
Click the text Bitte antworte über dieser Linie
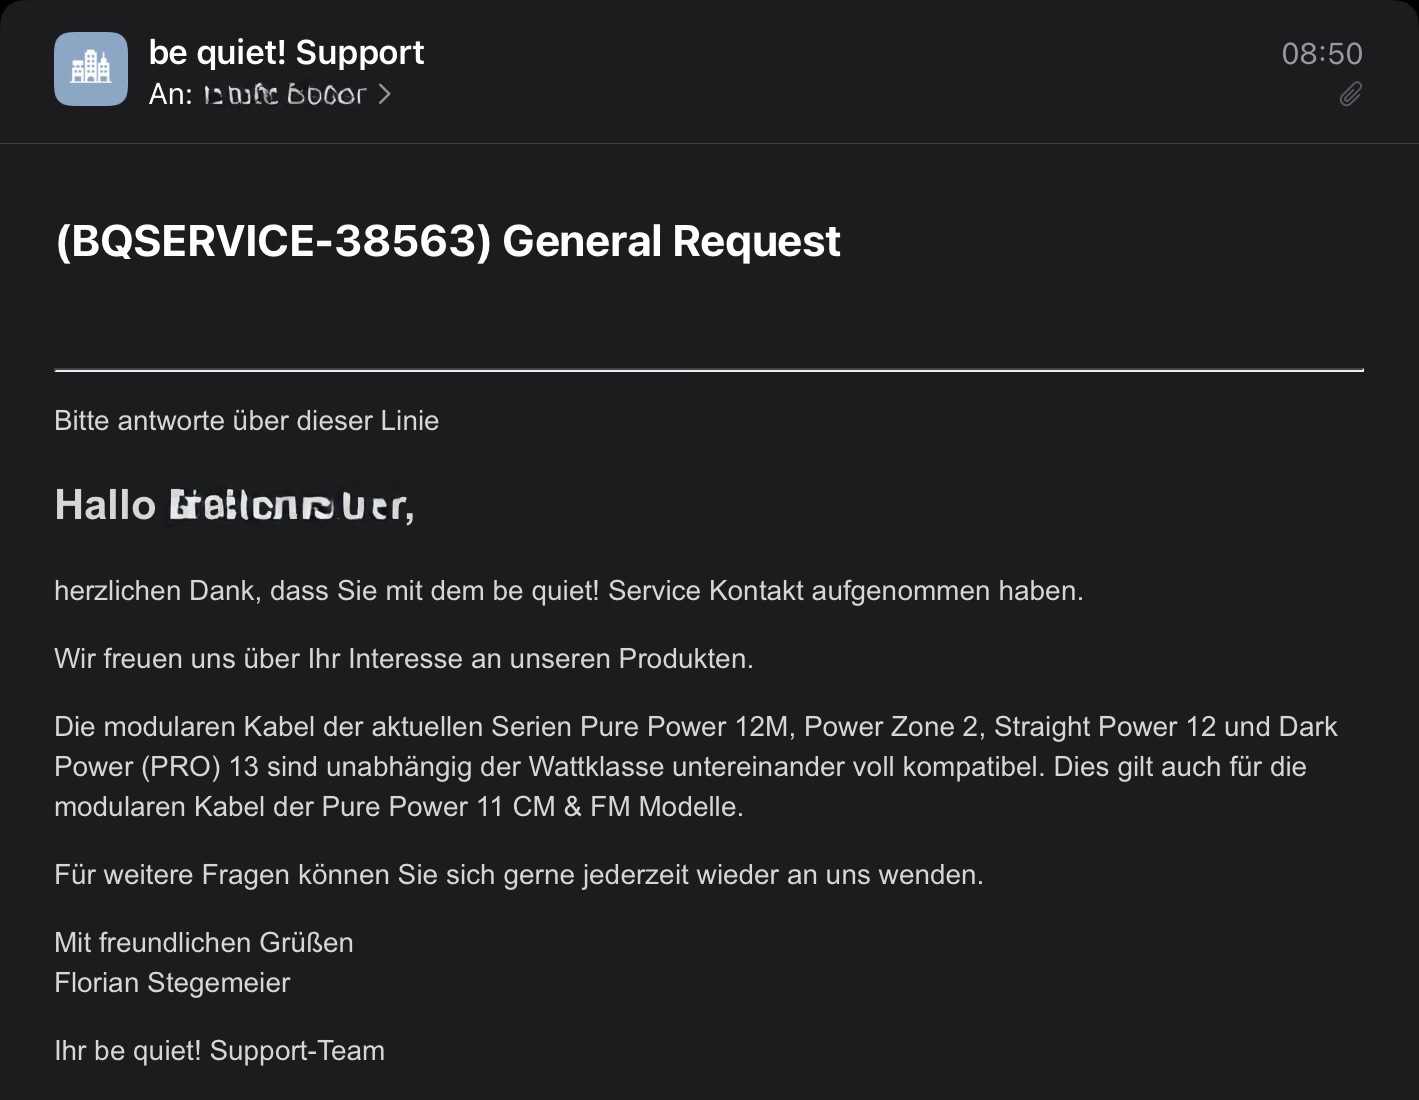point(247,420)
